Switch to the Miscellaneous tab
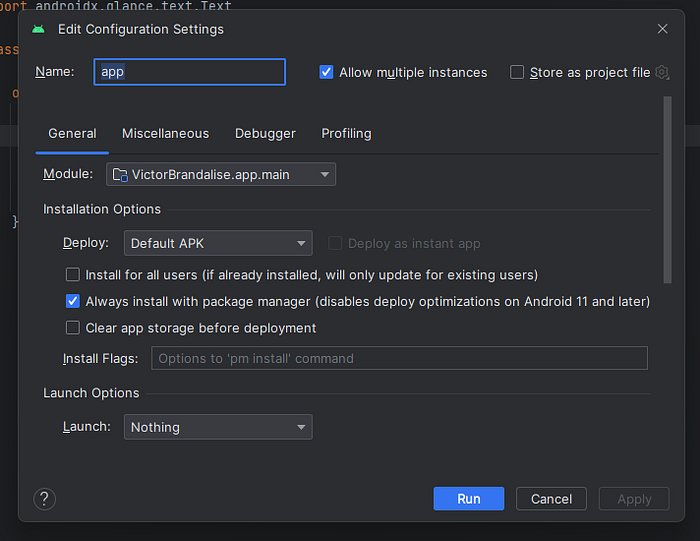The image size is (700, 541). 165,133
